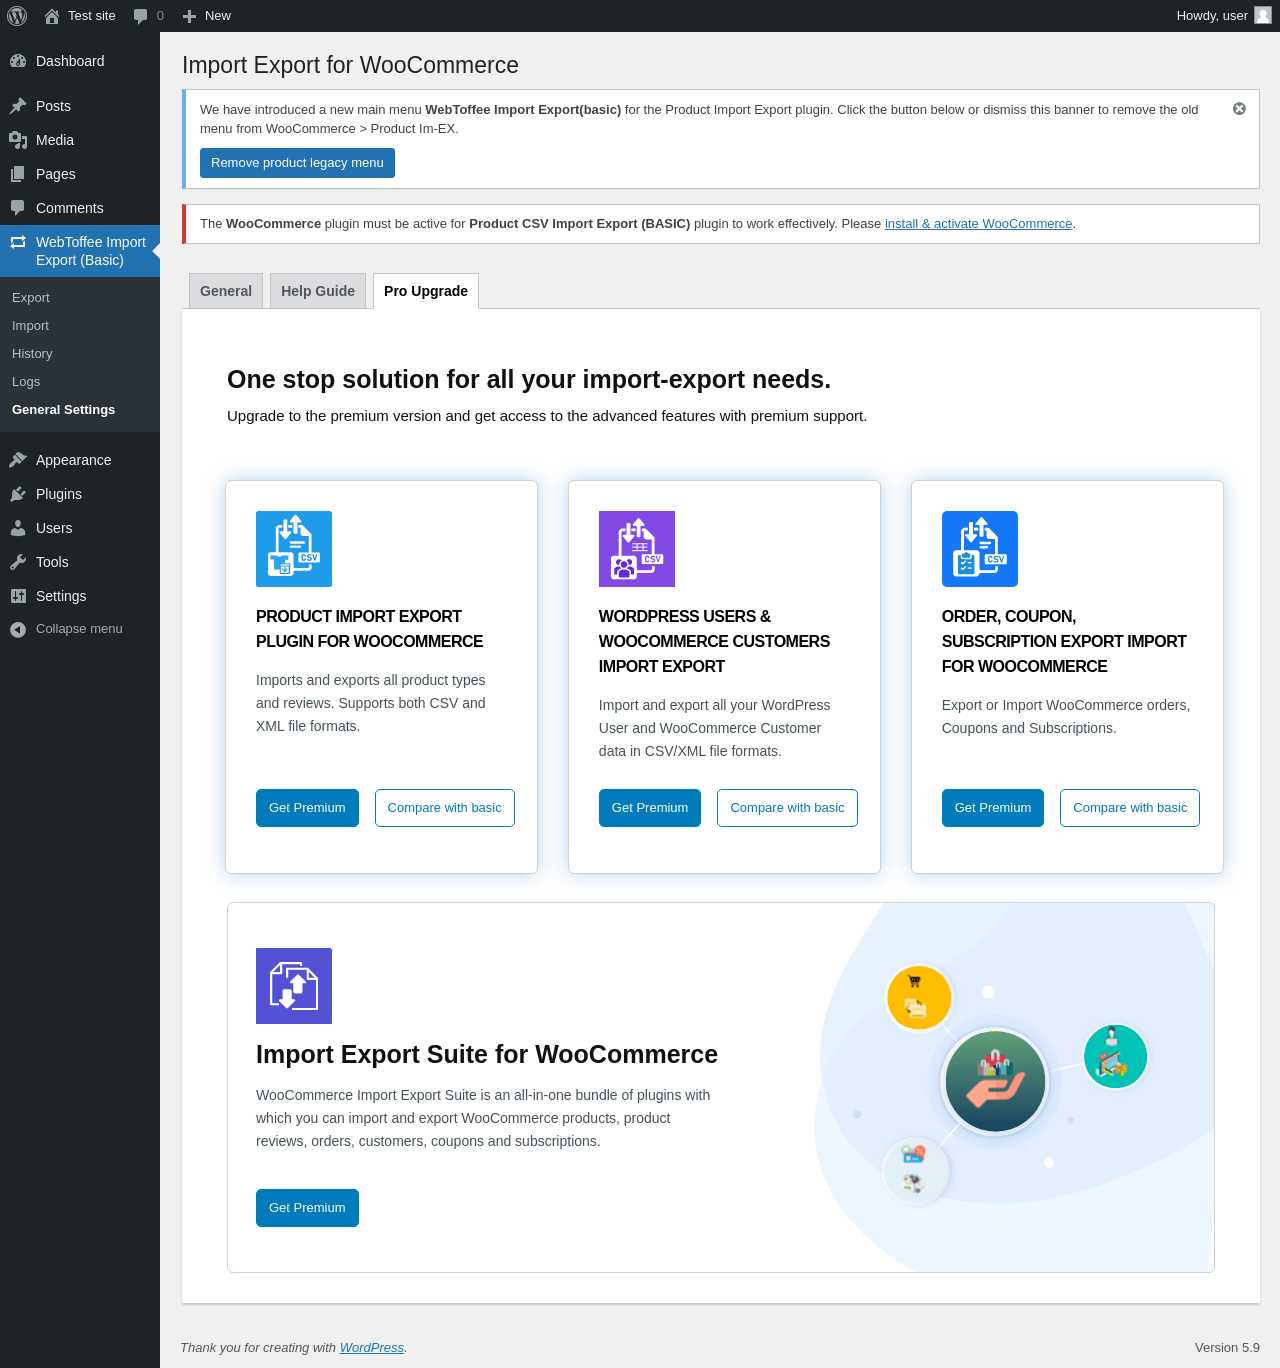This screenshot has height=1368, width=1280.
Task: Click the Comments icon in sidebar
Action: [18, 208]
